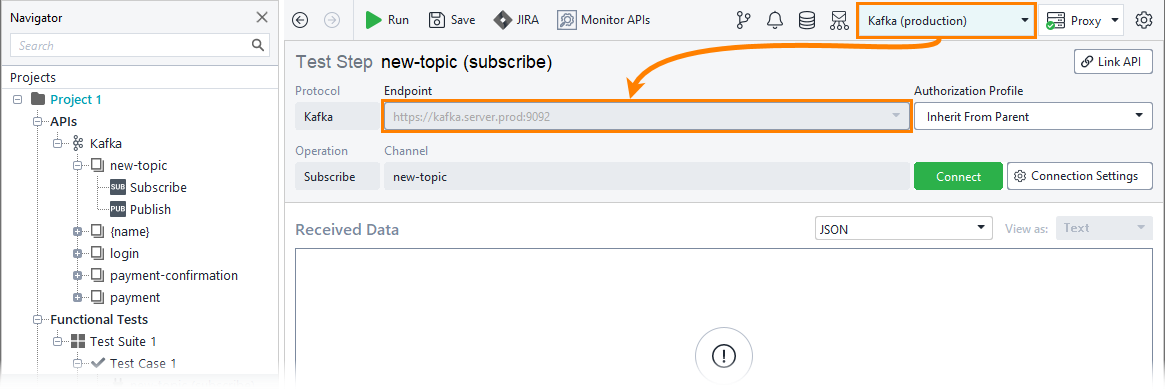The height and width of the screenshot is (390, 1165).
Task: Click the PUB icon beside Publish
Action: pyautogui.click(x=118, y=209)
